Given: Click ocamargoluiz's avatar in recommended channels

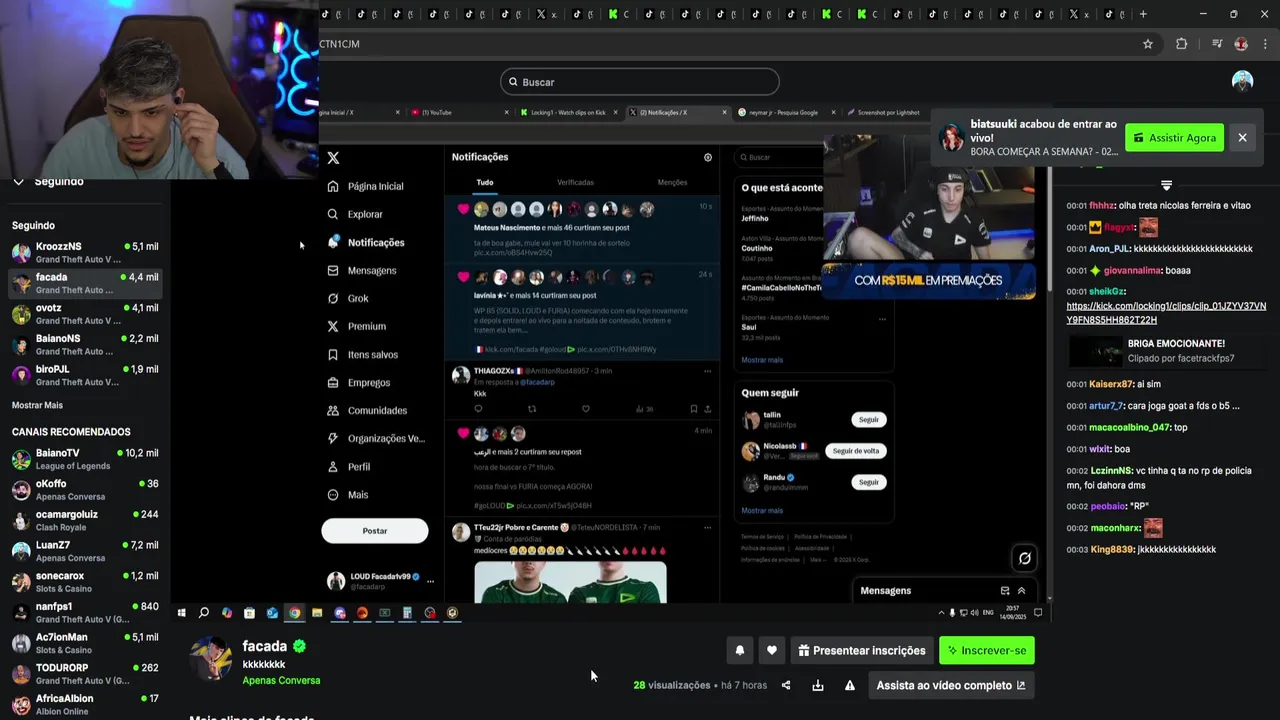Looking at the screenshot, I should point(21,520).
